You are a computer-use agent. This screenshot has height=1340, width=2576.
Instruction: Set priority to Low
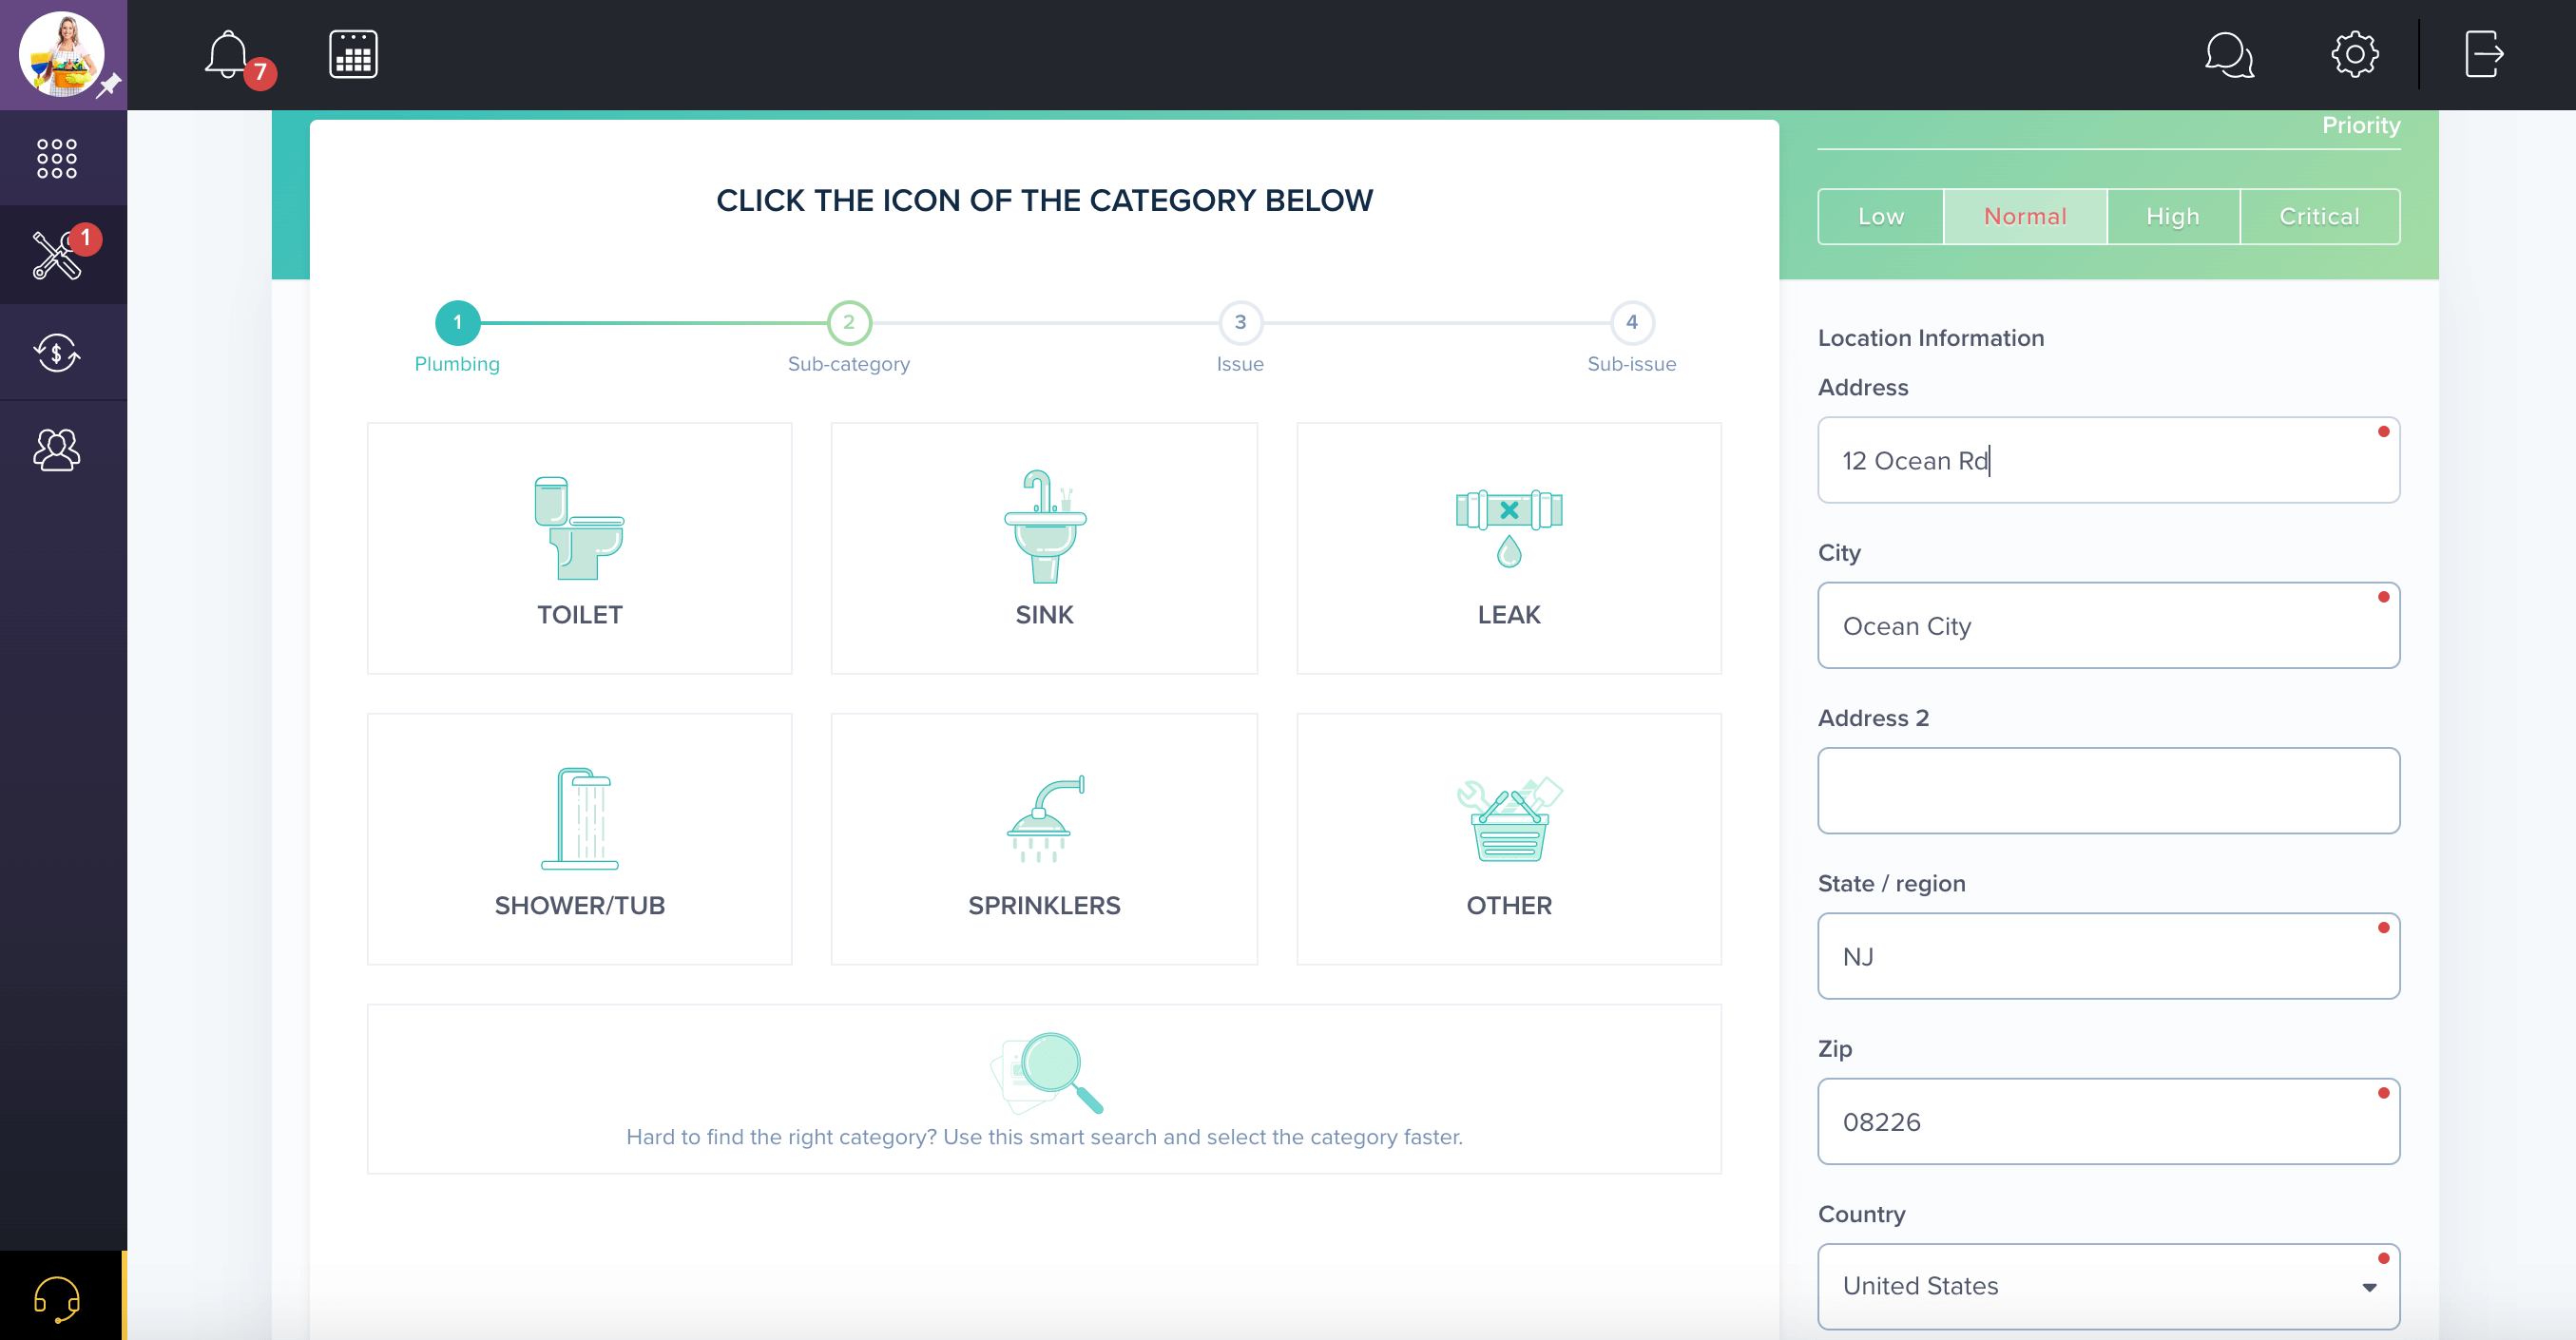point(1881,216)
